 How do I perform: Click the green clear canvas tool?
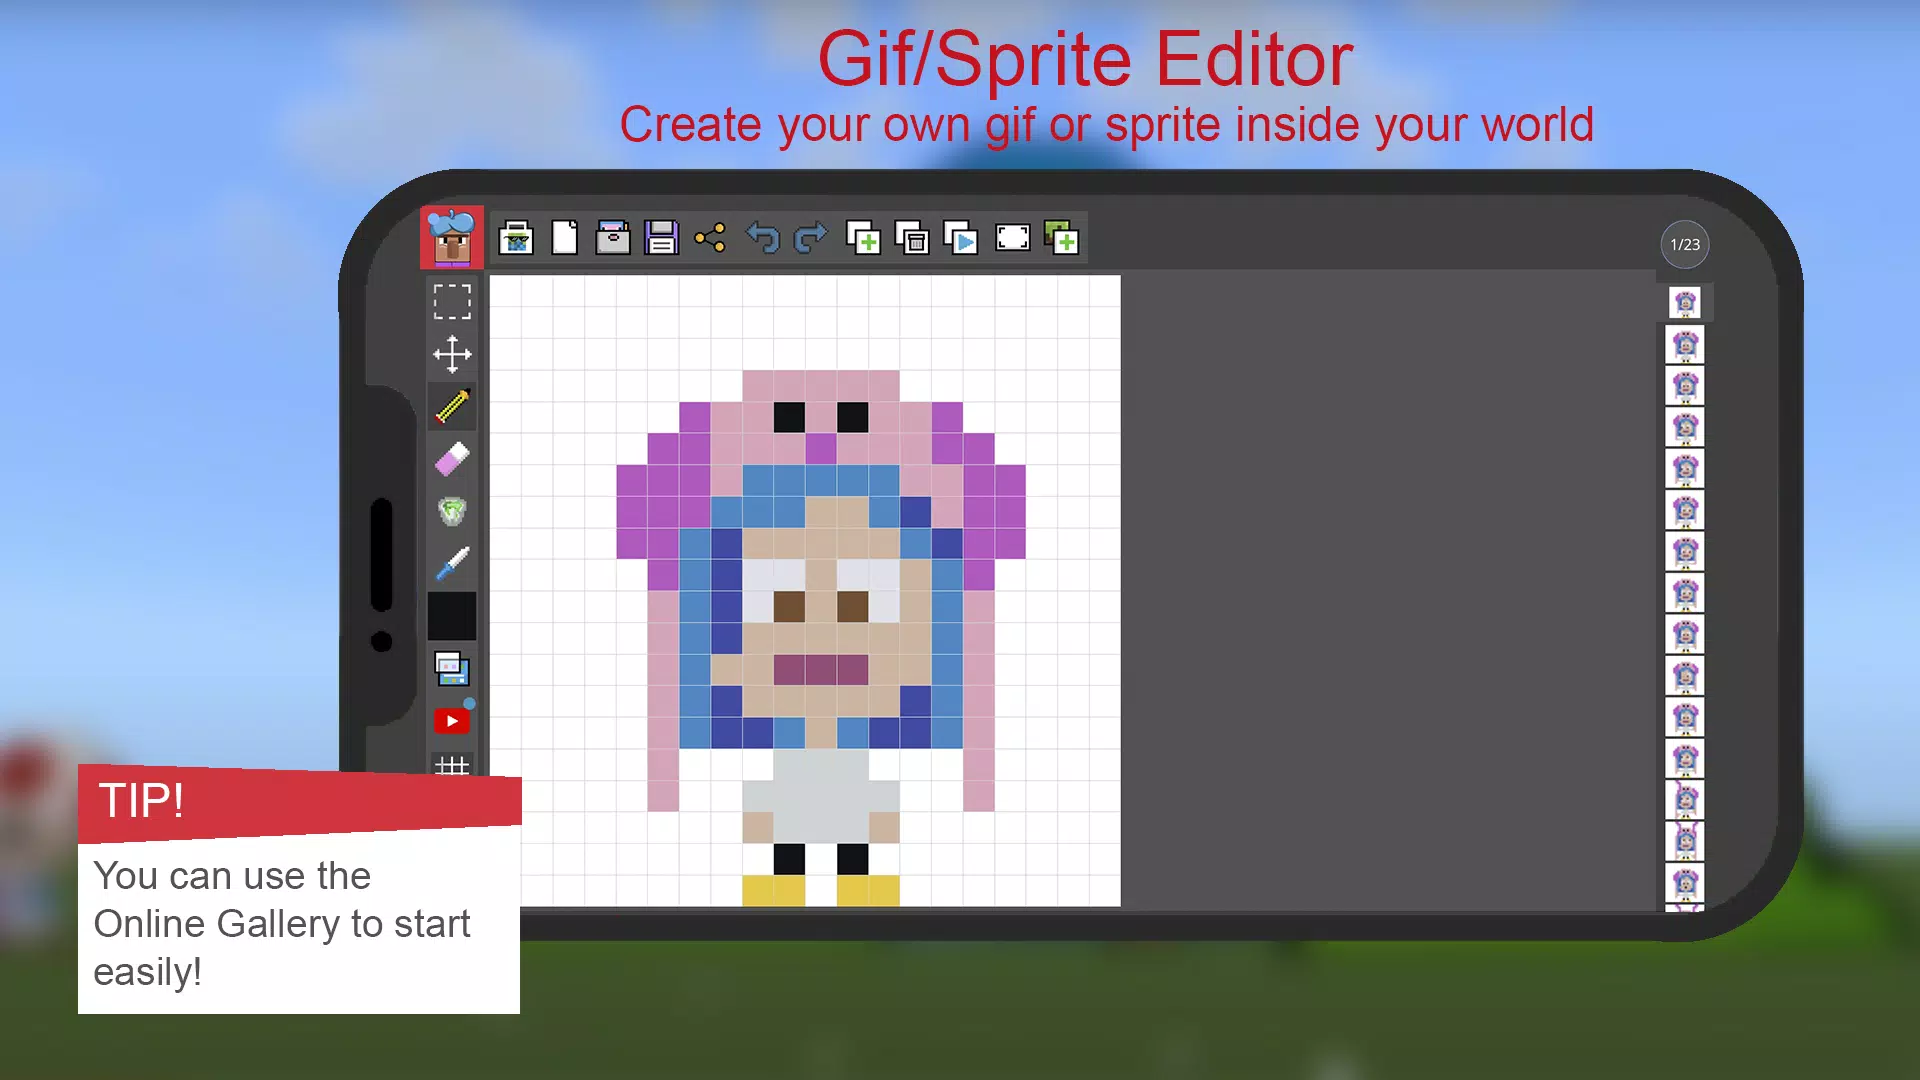tap(452, 512)
